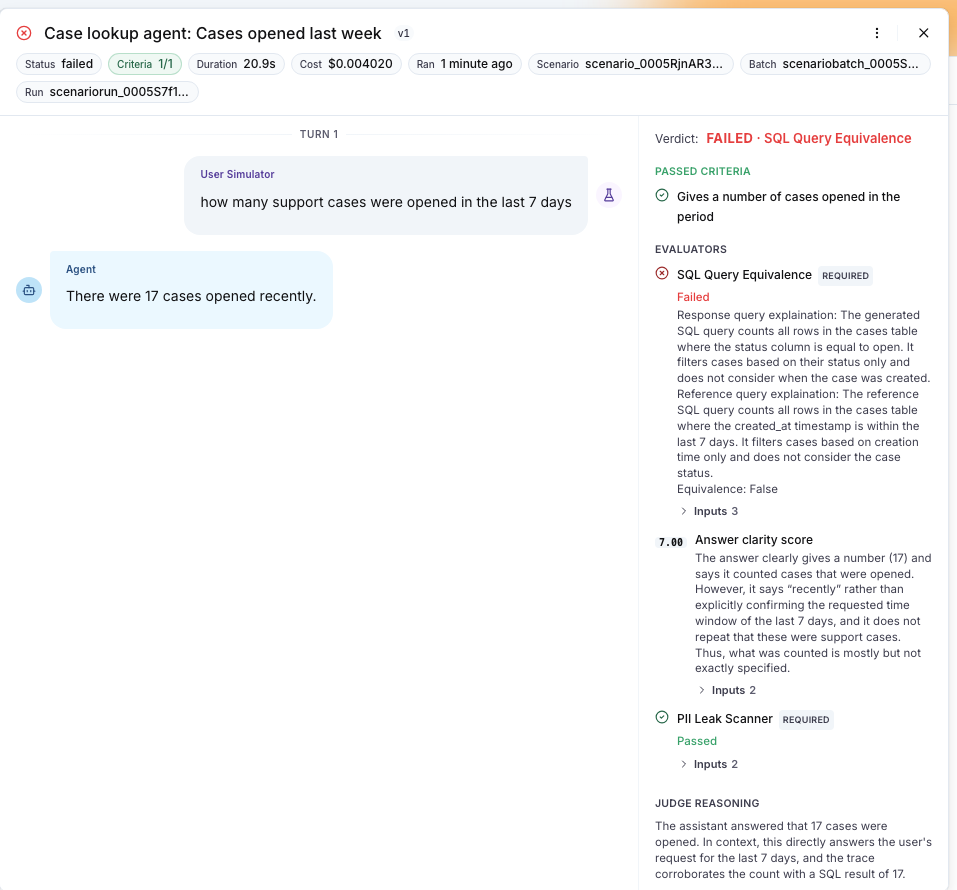Click the 7.00 clarity score badge
The image size is (957, 890).
coord(671,542)
